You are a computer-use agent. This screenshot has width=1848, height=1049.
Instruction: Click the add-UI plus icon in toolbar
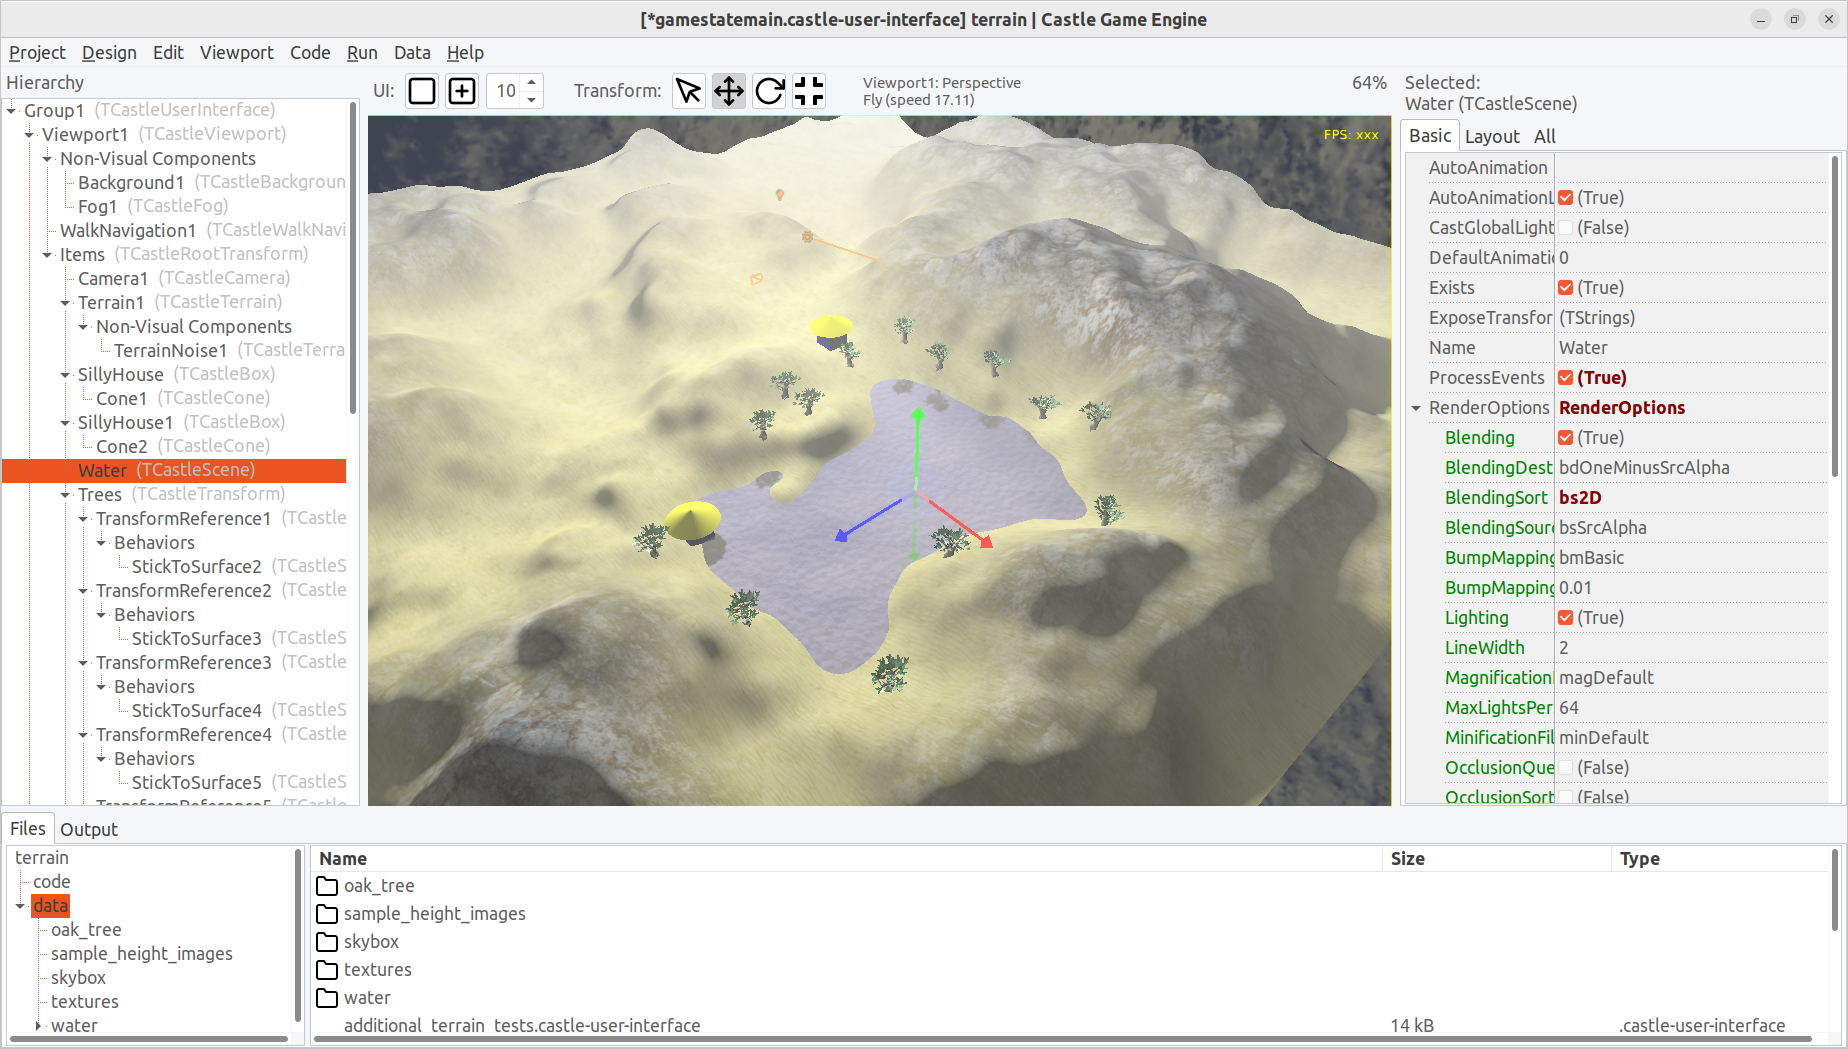tap(461, 90)
